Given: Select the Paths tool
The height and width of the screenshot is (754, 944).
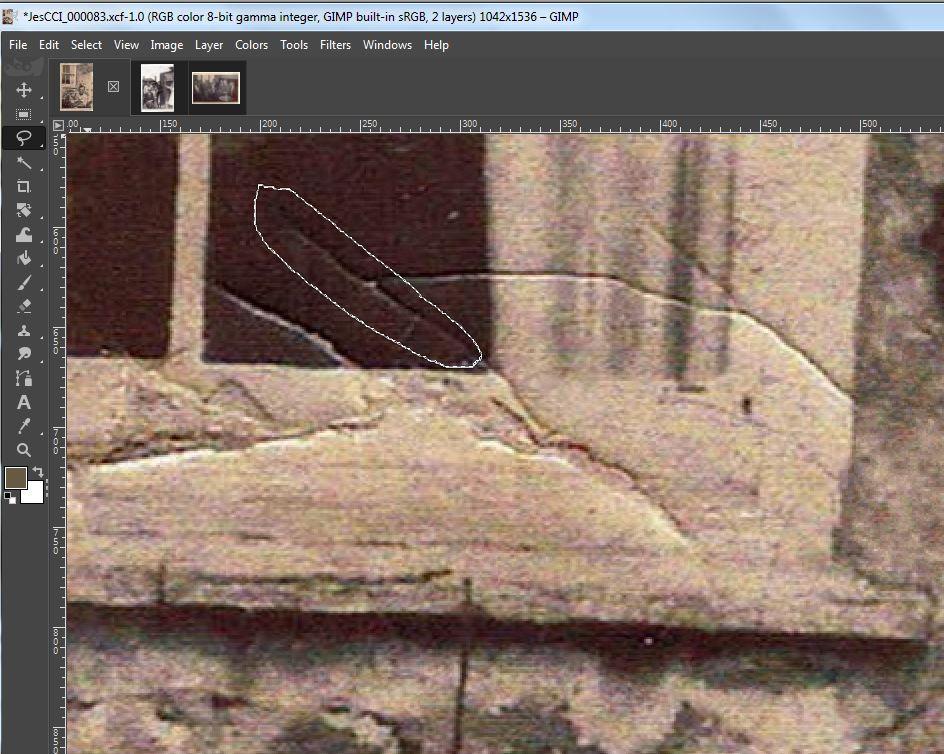Looking at the screenshot, I should pyautogui.click(x=23, y=378).
